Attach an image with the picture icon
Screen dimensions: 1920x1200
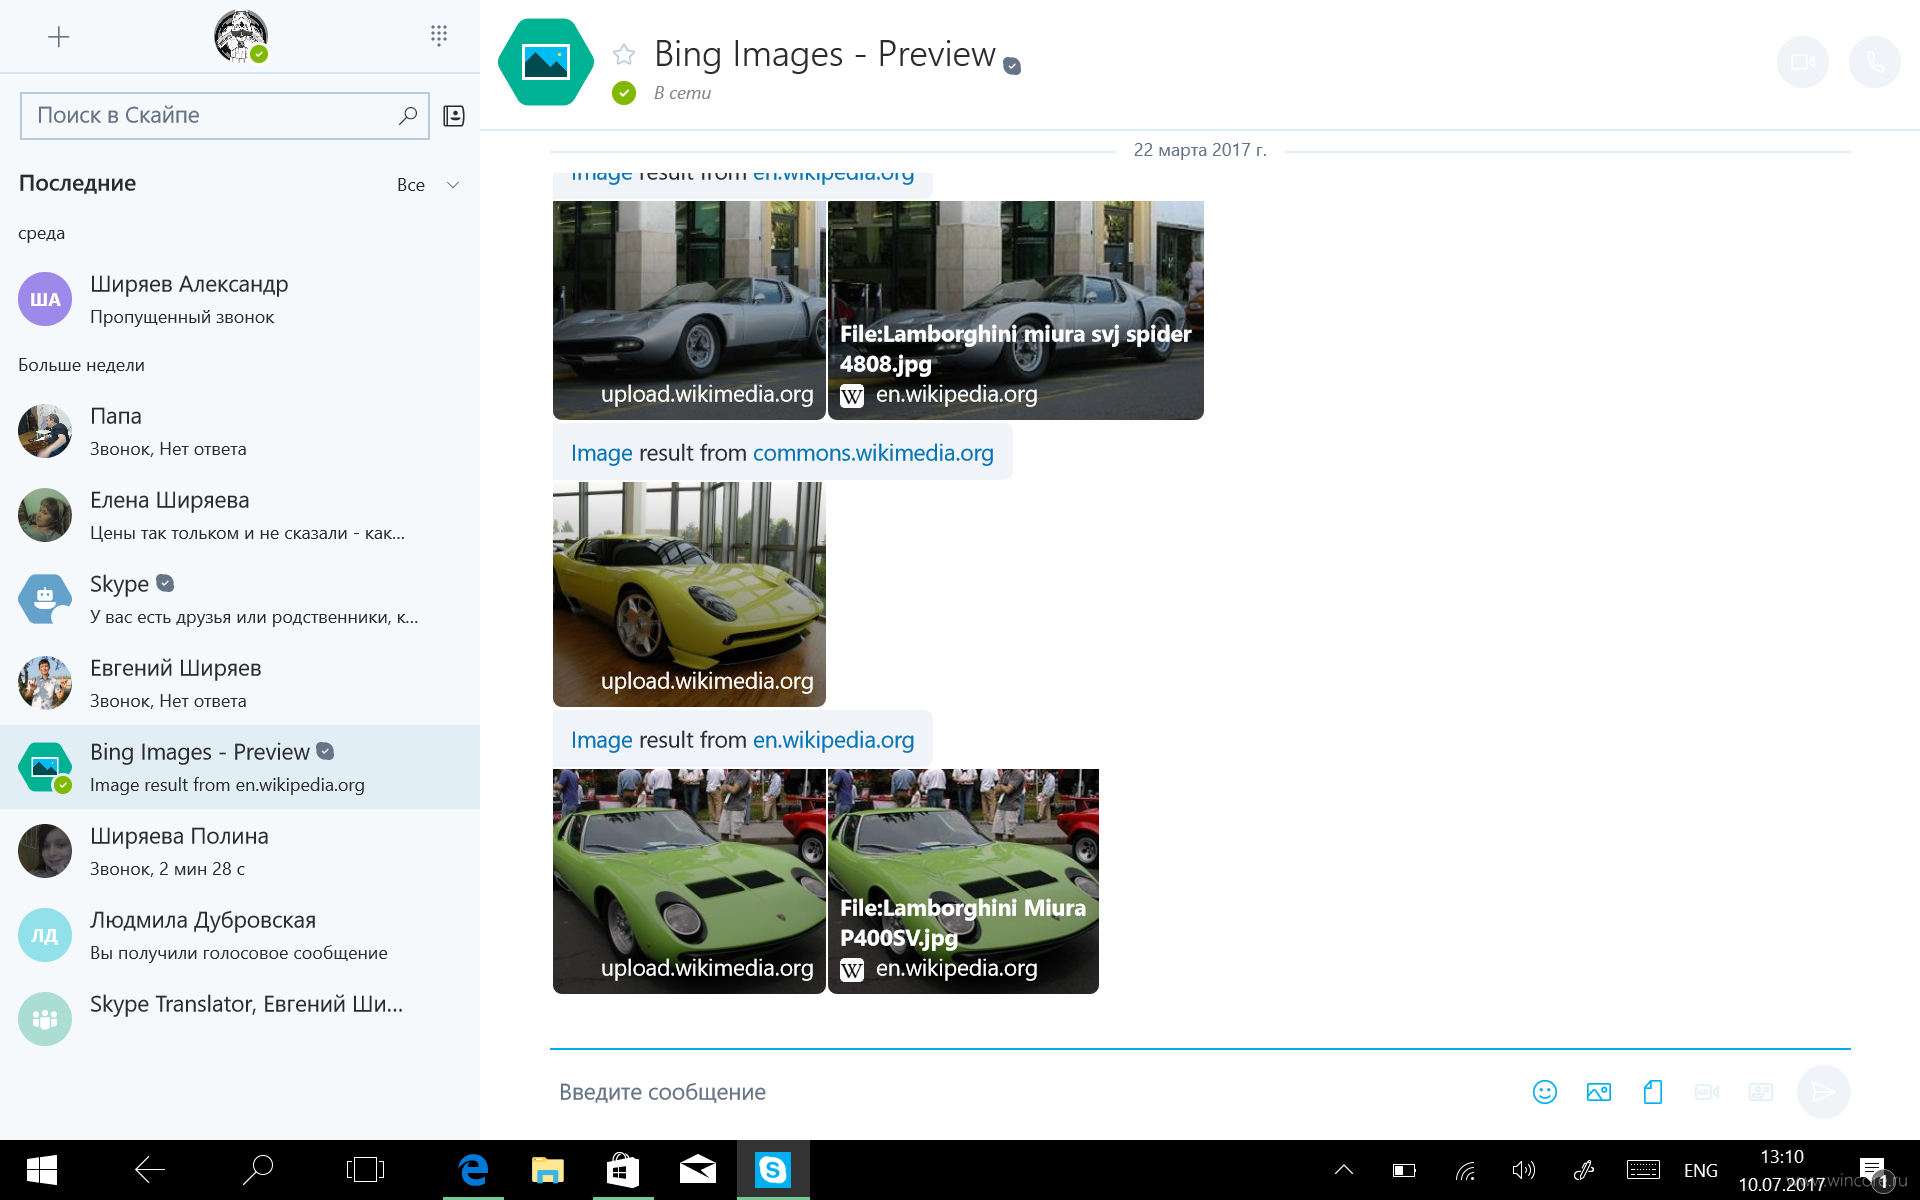pyautogui.click(x=1599, y=1092)
